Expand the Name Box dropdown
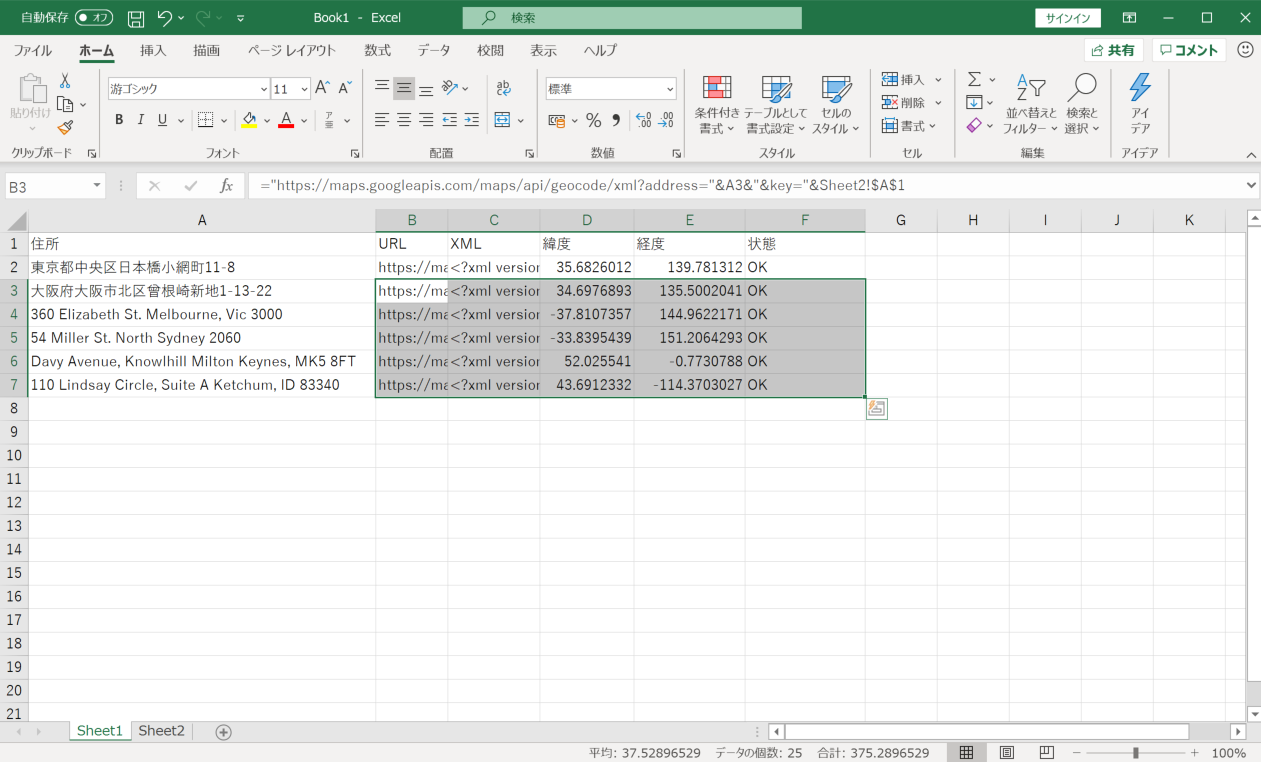This screenshot has width=1261, height=762. [97, 186]
